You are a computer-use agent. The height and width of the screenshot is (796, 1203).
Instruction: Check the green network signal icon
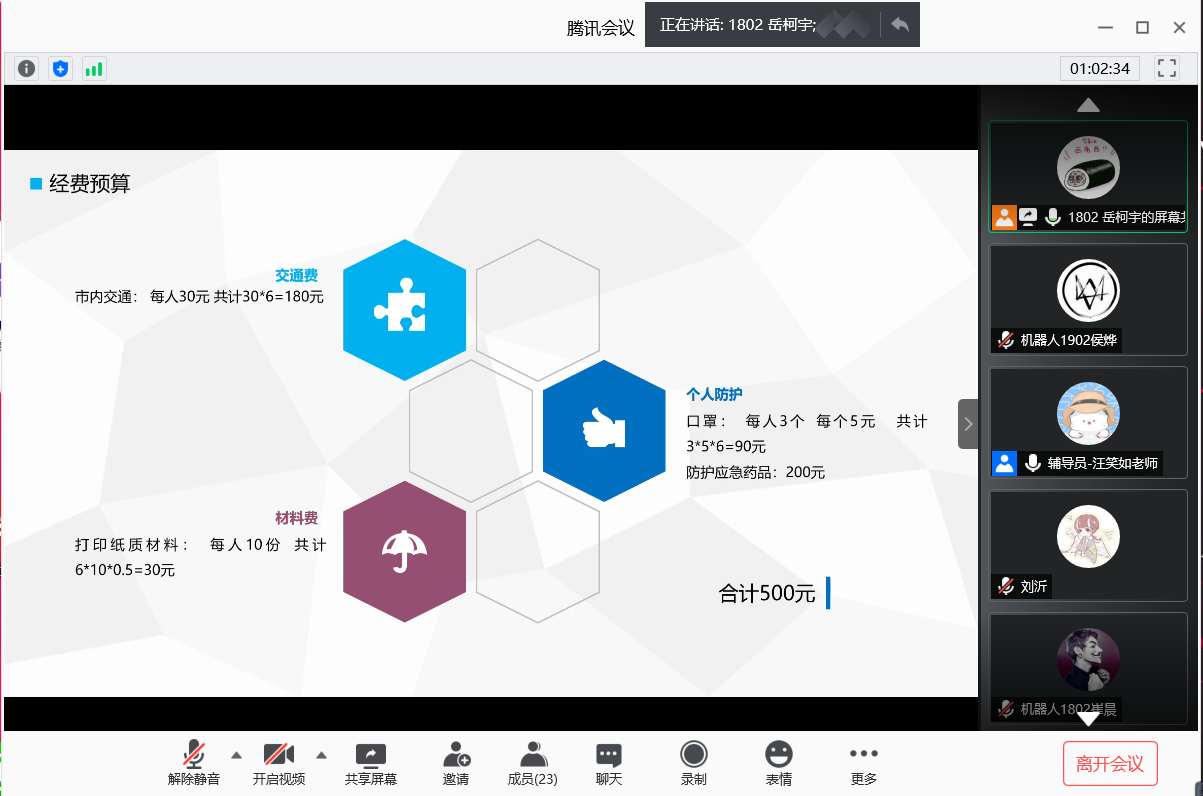tap(94, 69)
